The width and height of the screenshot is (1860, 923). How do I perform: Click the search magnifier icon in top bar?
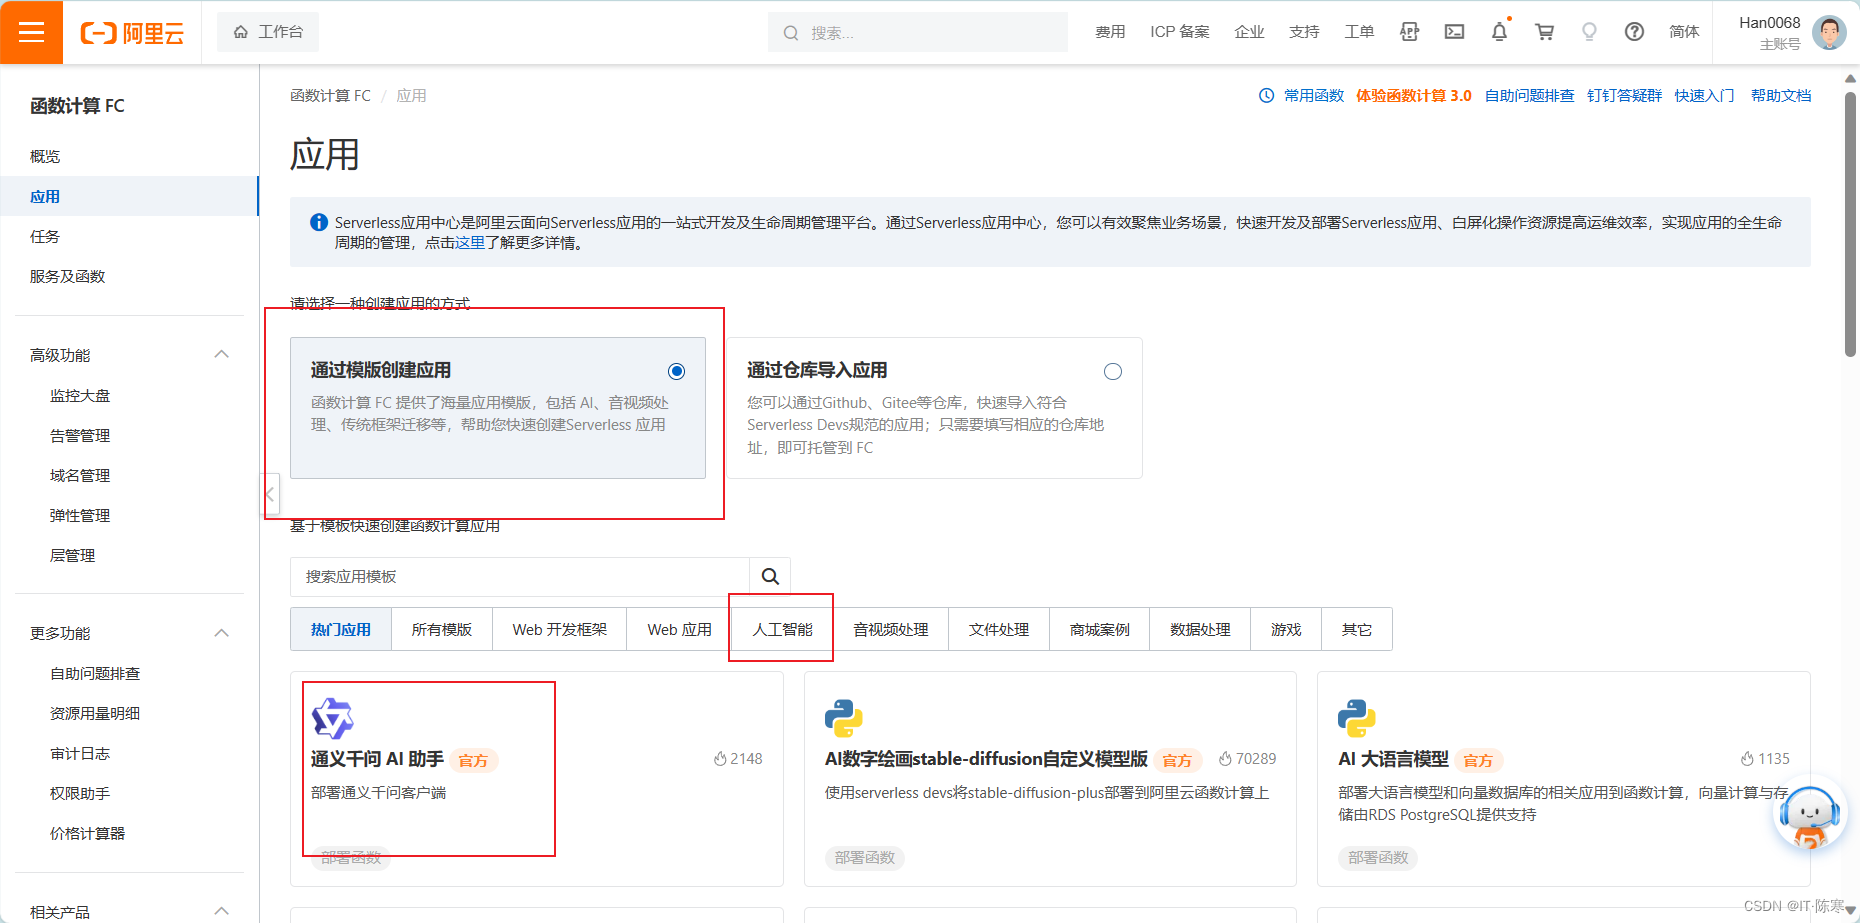791,33
